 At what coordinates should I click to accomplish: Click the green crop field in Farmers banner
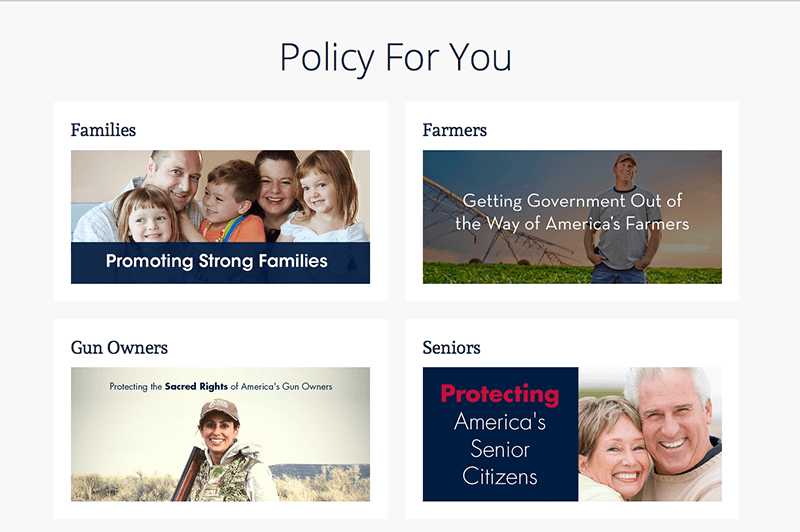click(x=510, y=273)
